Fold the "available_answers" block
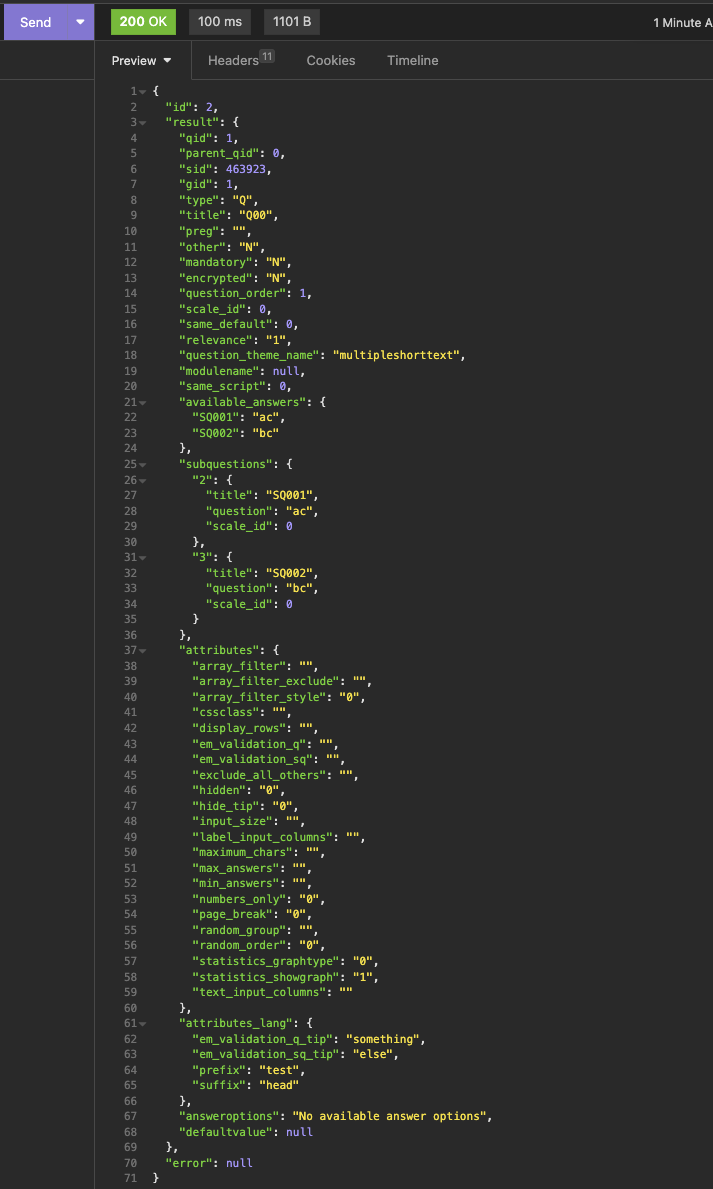713x1189 pixels. click(x=143, y=401)
